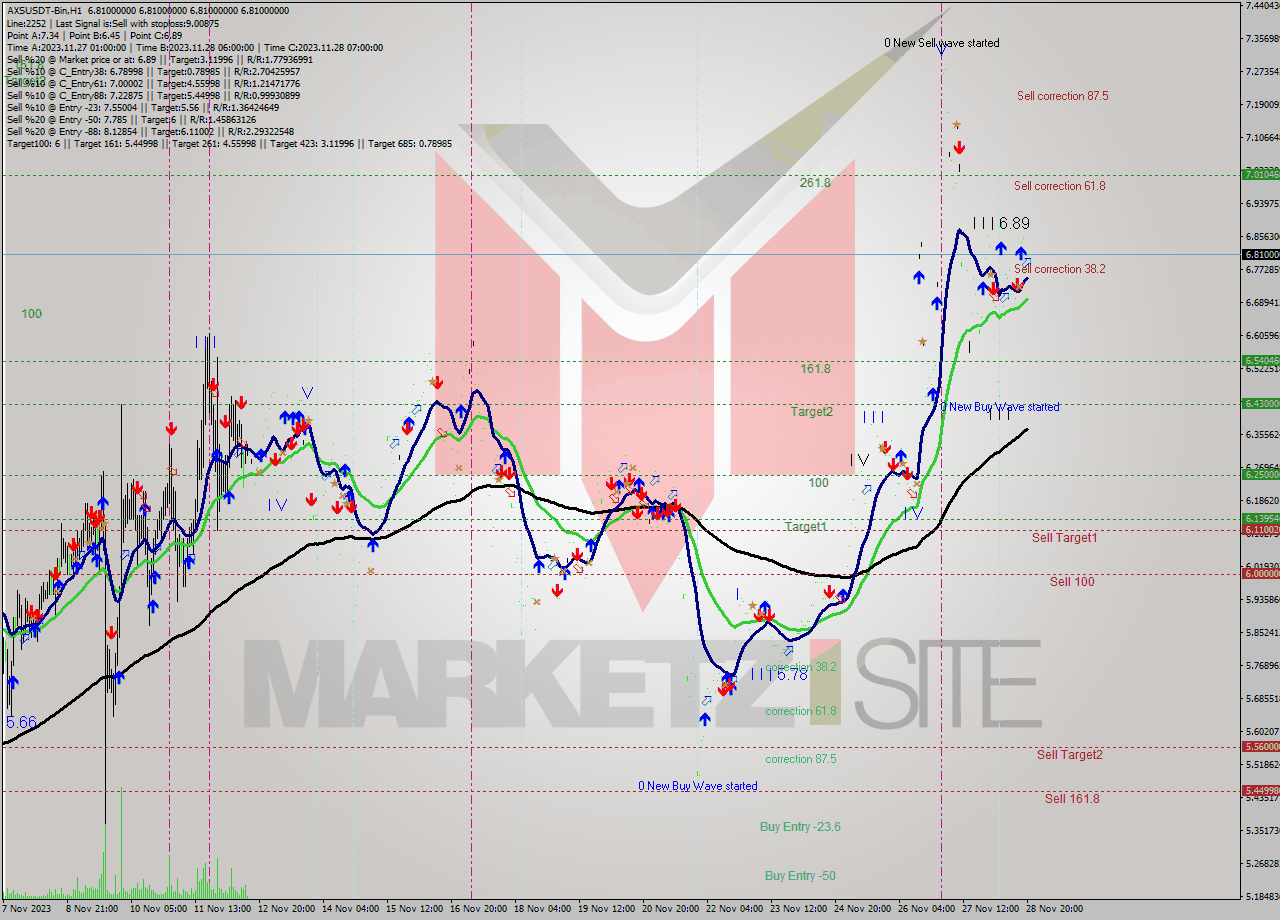Select the 'Sell correction 87.5' label
The image size is (1280, 920).
tap(1062, 96)
